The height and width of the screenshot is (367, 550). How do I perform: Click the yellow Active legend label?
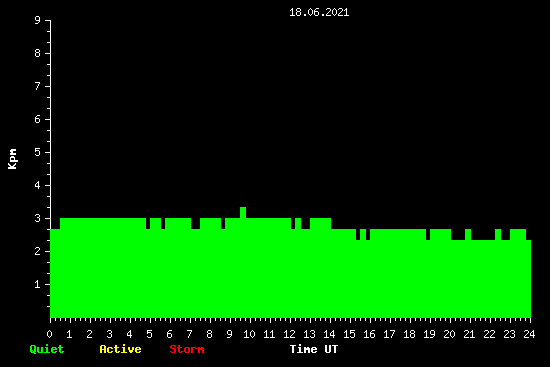(120, 349)
